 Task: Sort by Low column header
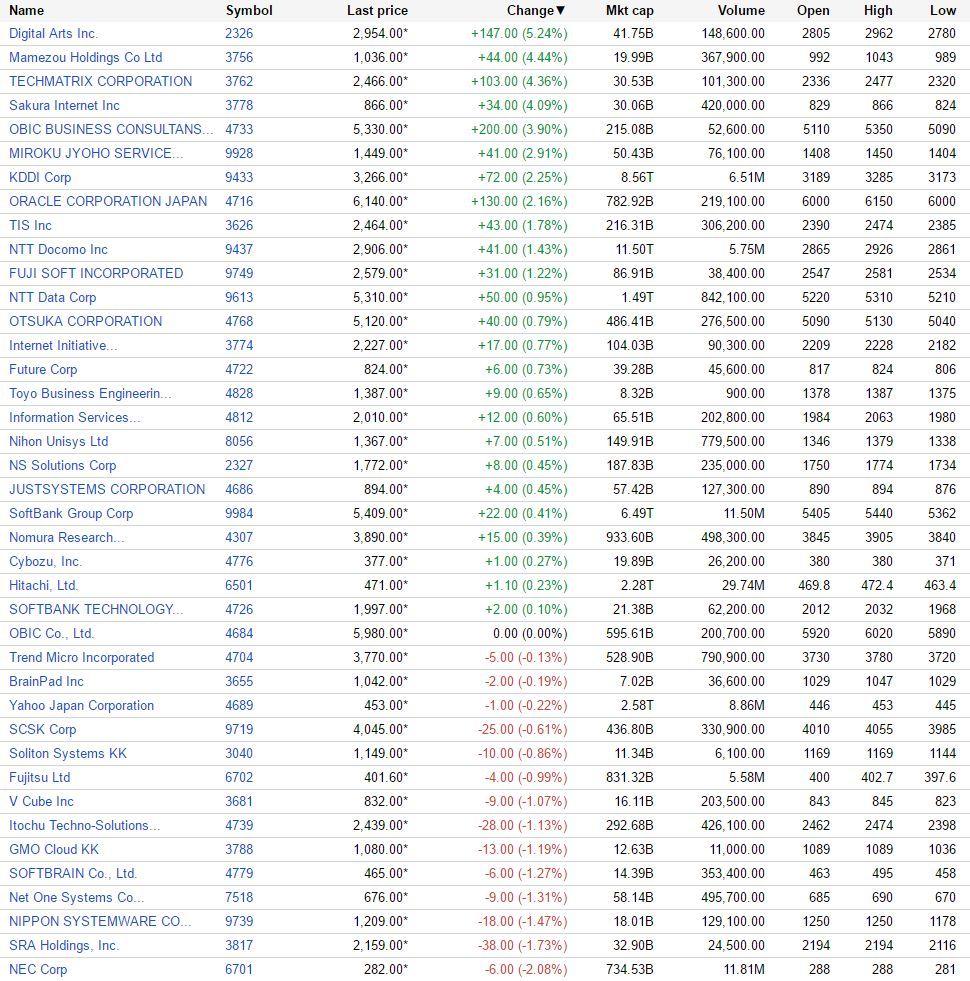943,10
